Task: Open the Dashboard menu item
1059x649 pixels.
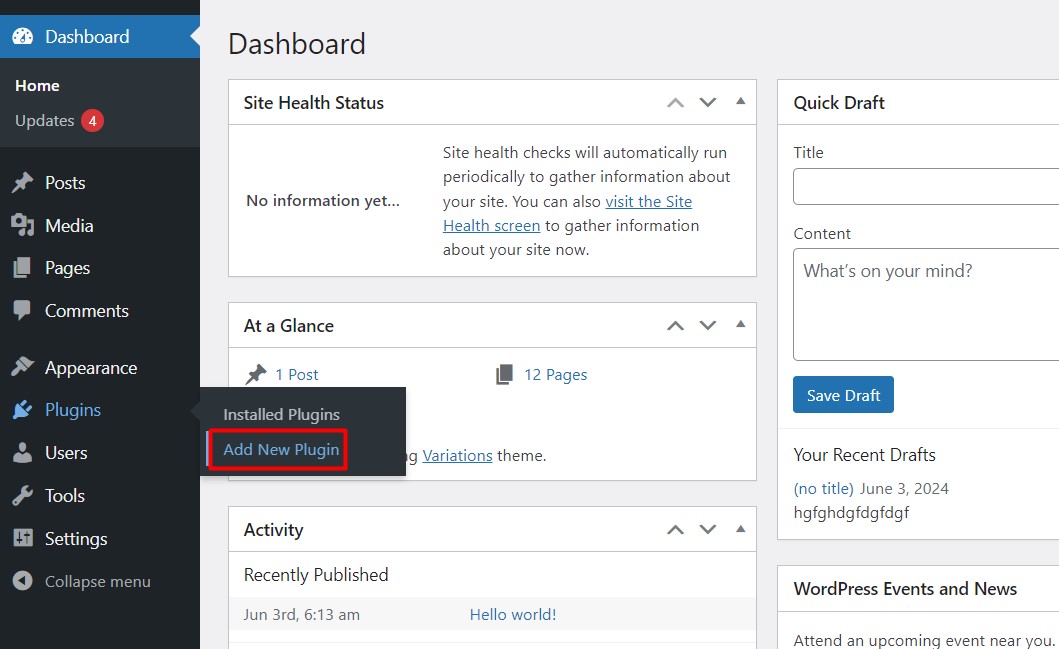Action: pos(100,36)
